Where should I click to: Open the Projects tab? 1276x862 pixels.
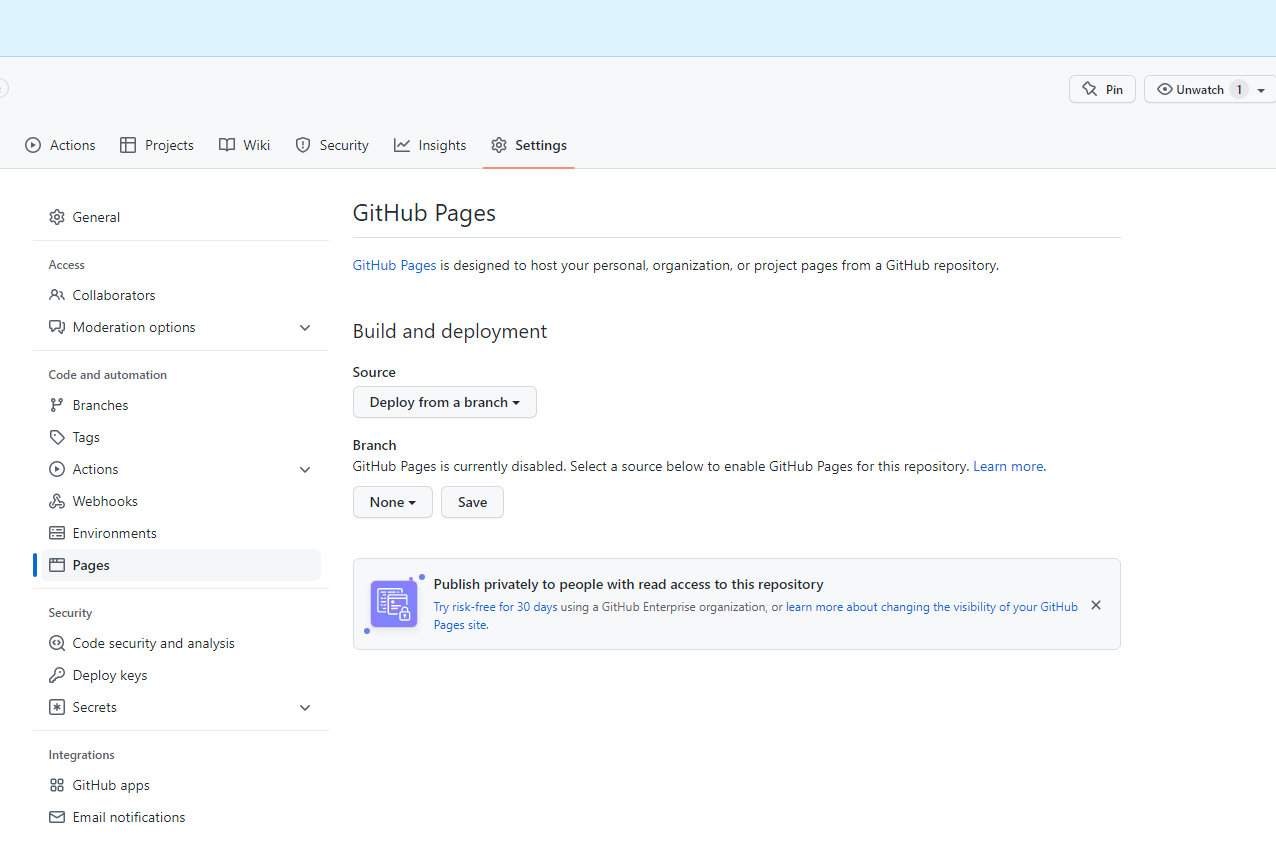click(157, 145)
